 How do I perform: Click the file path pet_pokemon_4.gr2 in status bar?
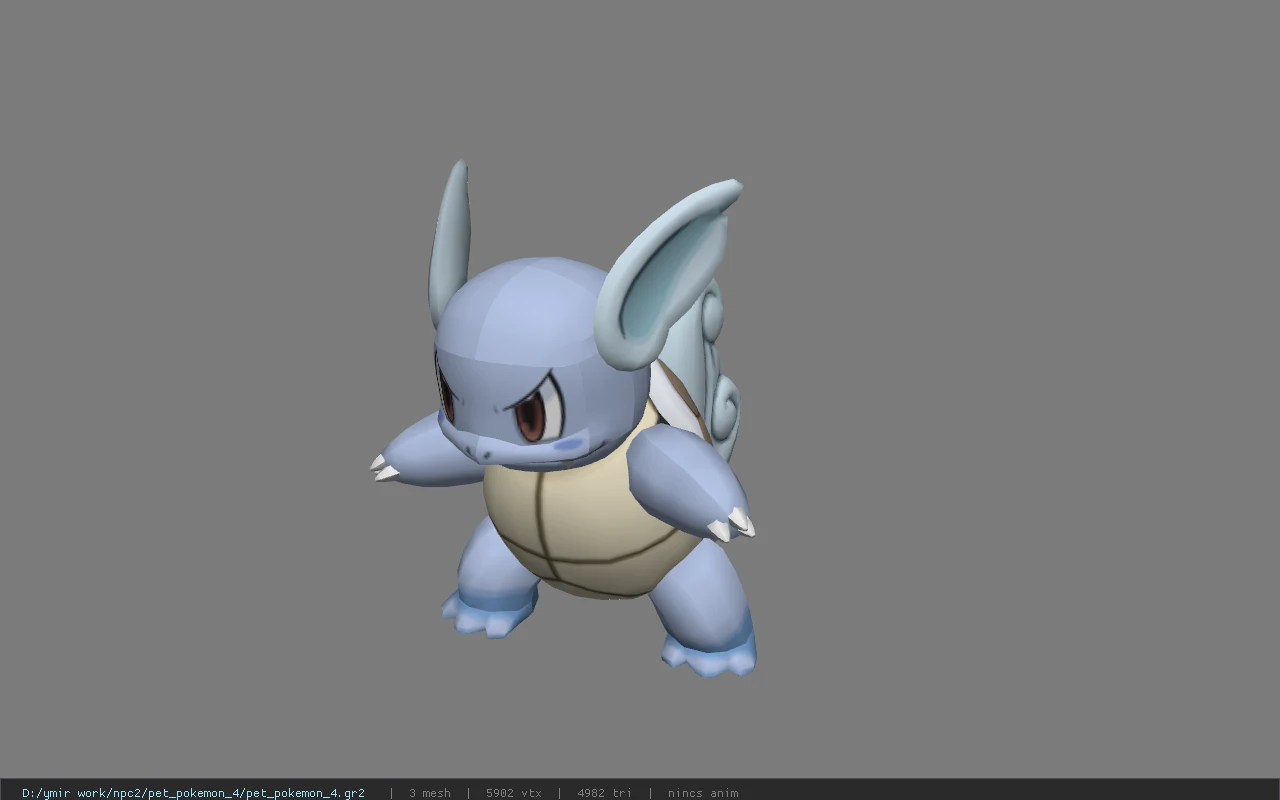(x=193, y=793)
